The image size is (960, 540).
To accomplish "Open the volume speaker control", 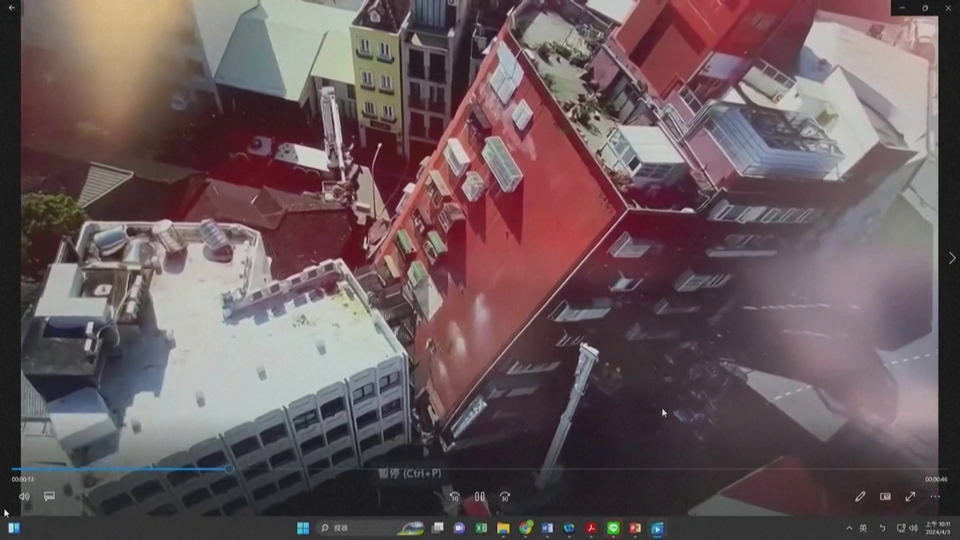I will (x=24, y=497).
